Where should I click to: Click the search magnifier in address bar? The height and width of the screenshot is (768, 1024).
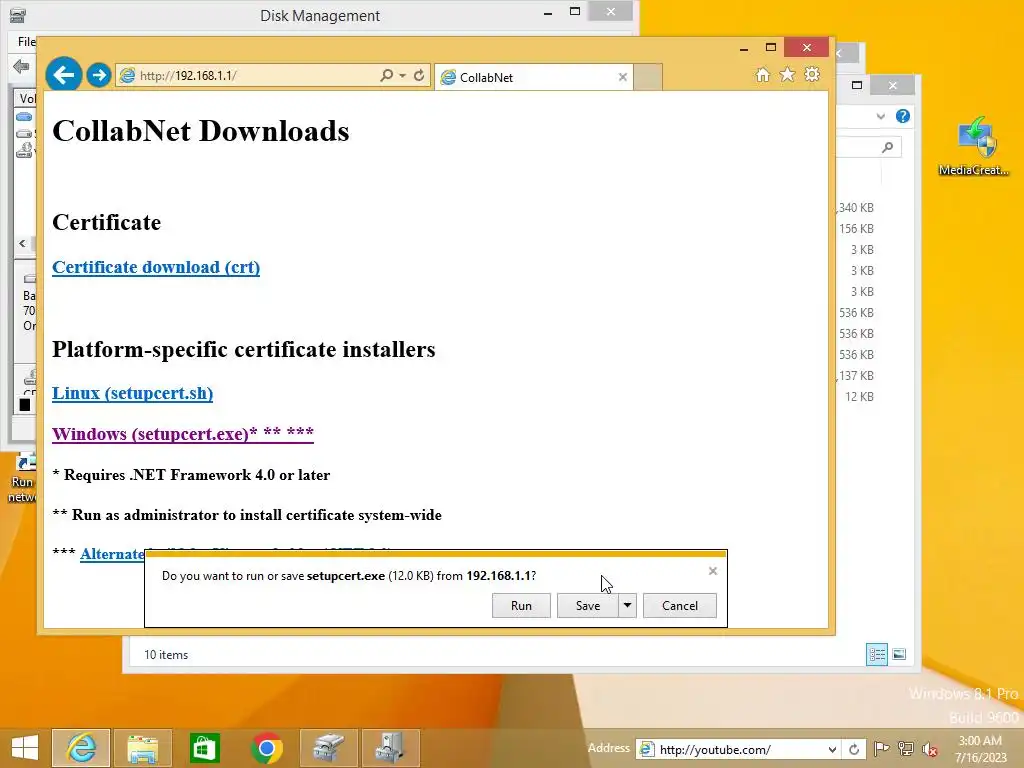point(387,76)
